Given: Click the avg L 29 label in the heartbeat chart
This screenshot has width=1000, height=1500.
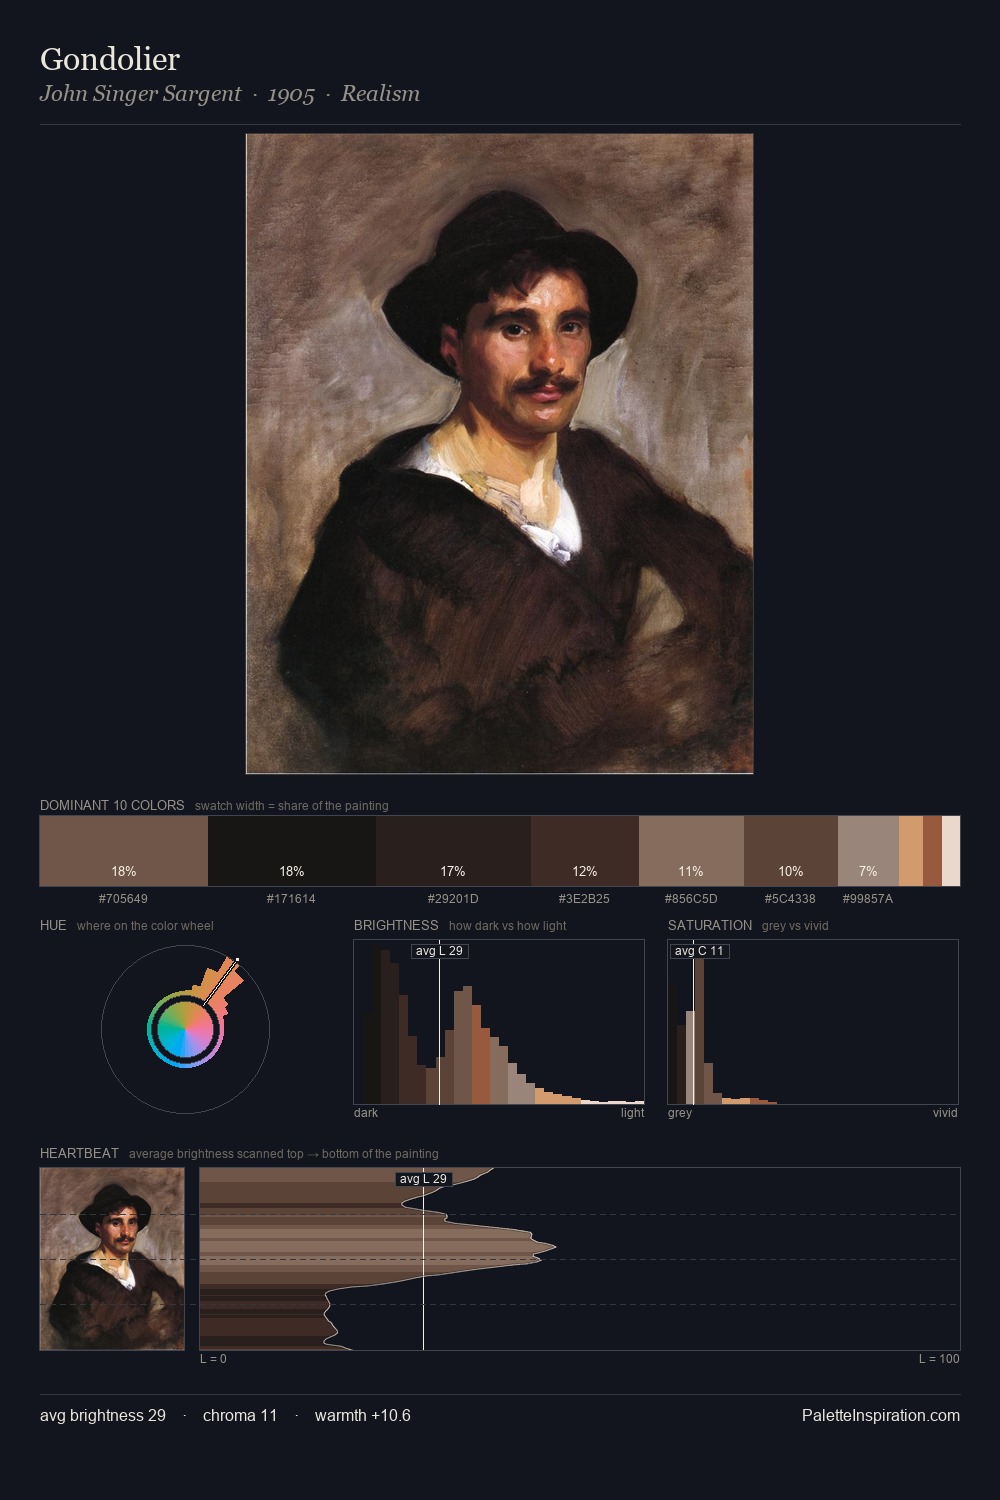Looking at the screenshot, I should (423, 1179).
